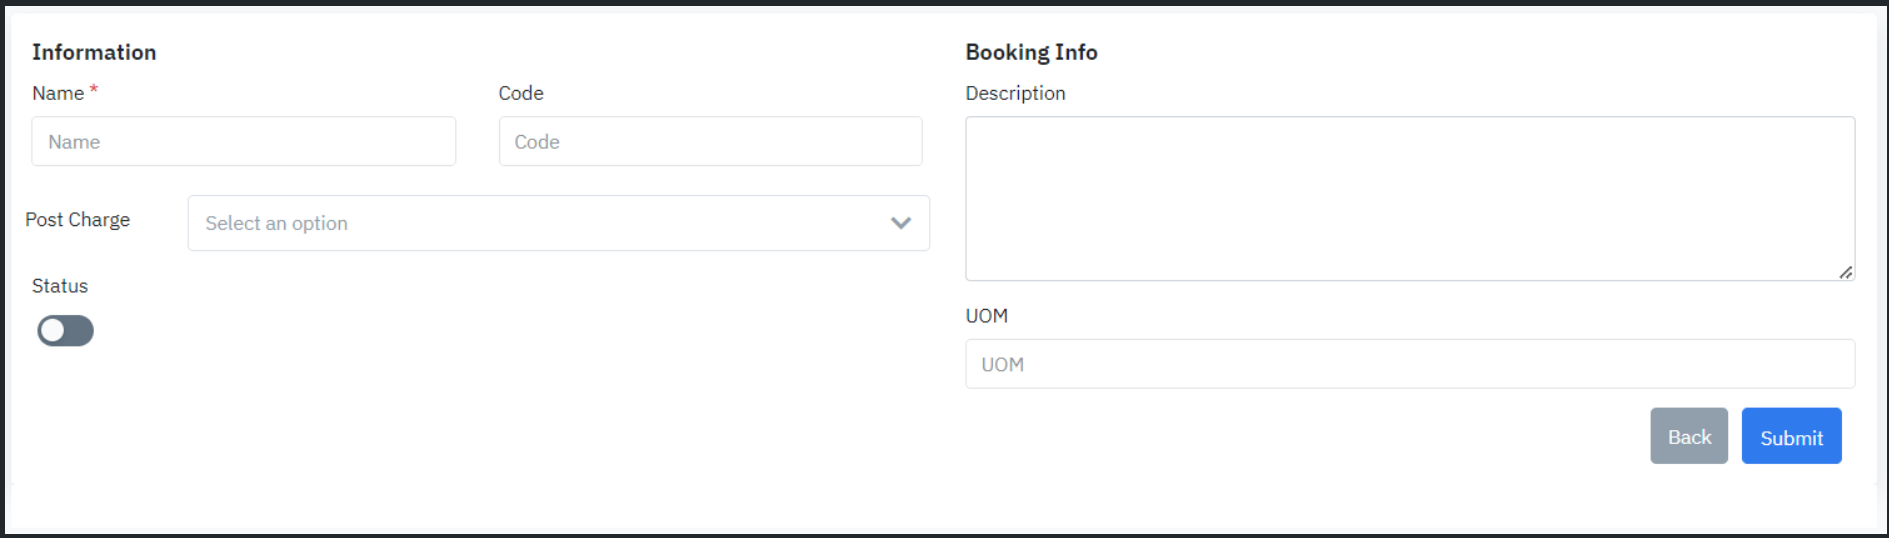Viewport: 1889px width, 538px height.
Task: Click the Name field label
Action: pyautogui.click(x=58, y=93)
